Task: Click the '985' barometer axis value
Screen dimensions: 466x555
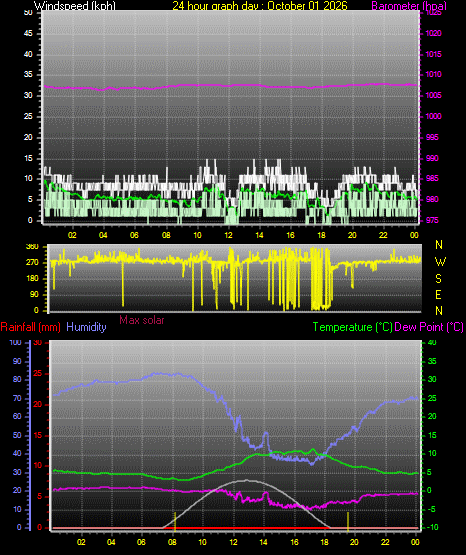Action: pos(432,178)
